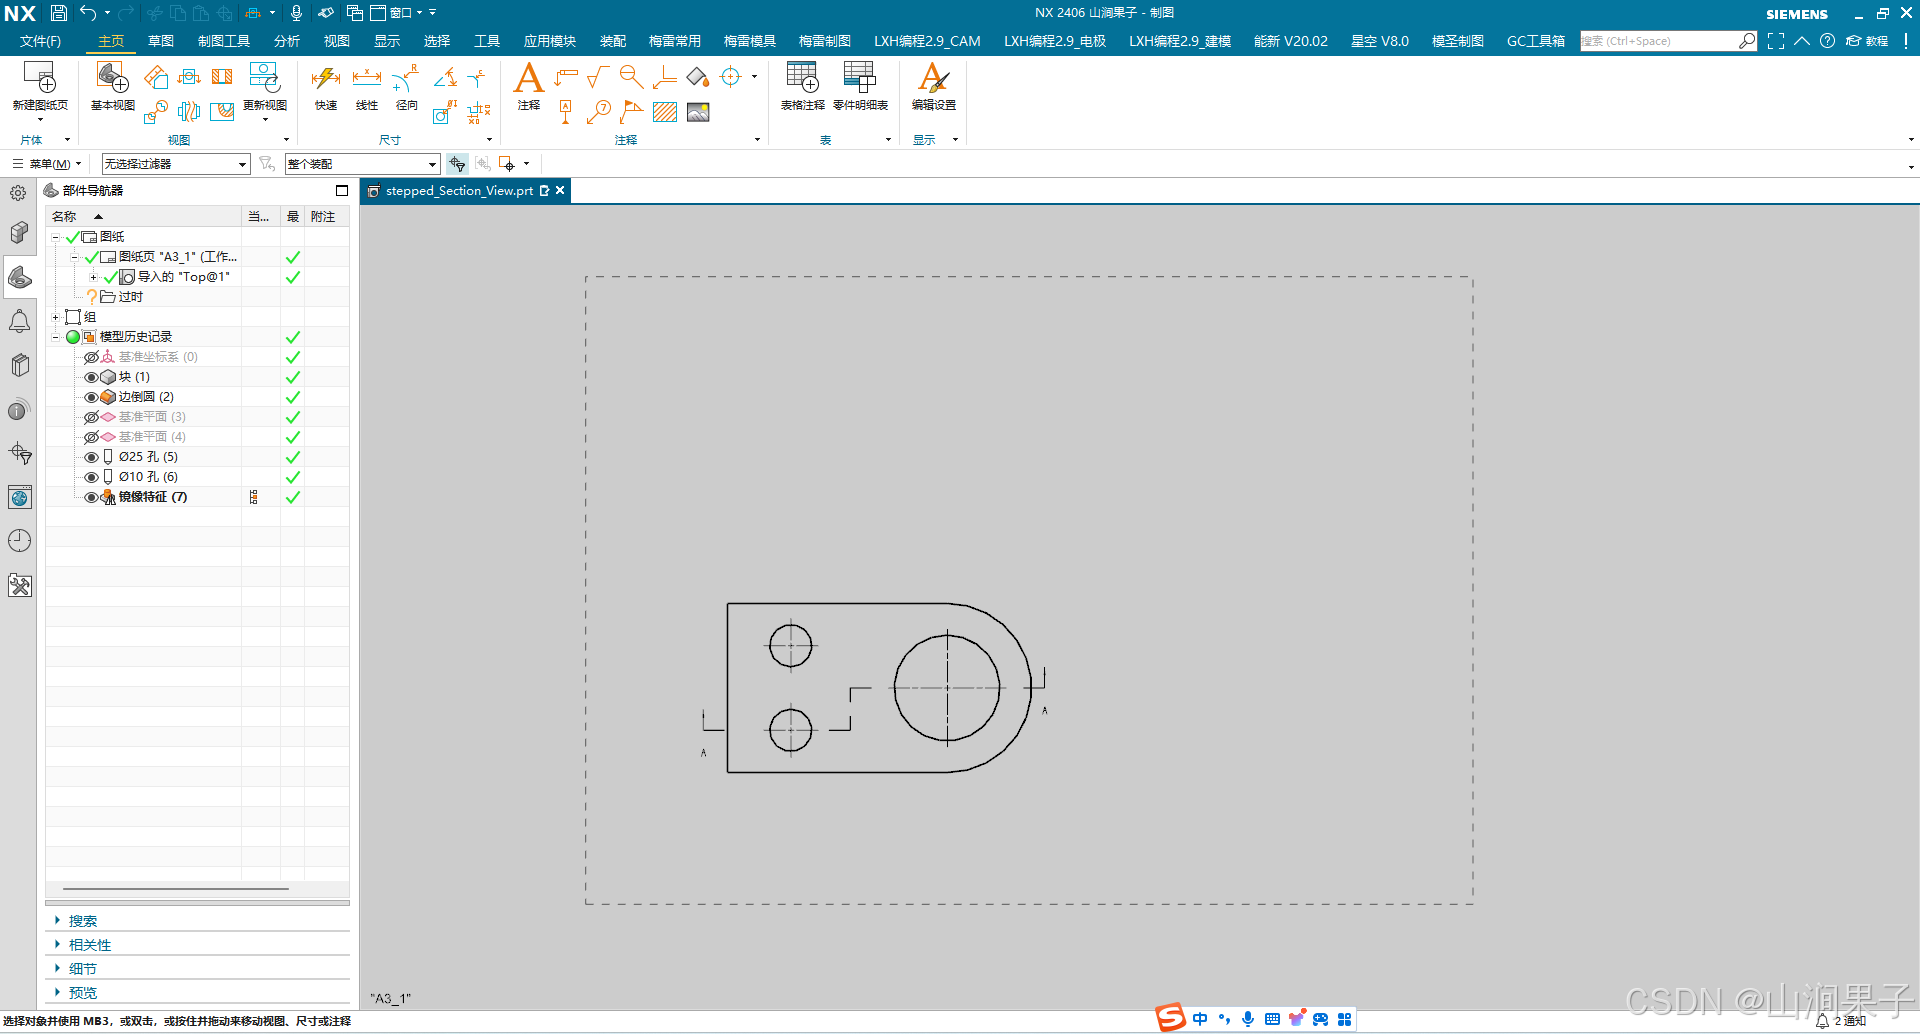
Task: Open the notifications bell sidebar icon
Action: point(20,321)
